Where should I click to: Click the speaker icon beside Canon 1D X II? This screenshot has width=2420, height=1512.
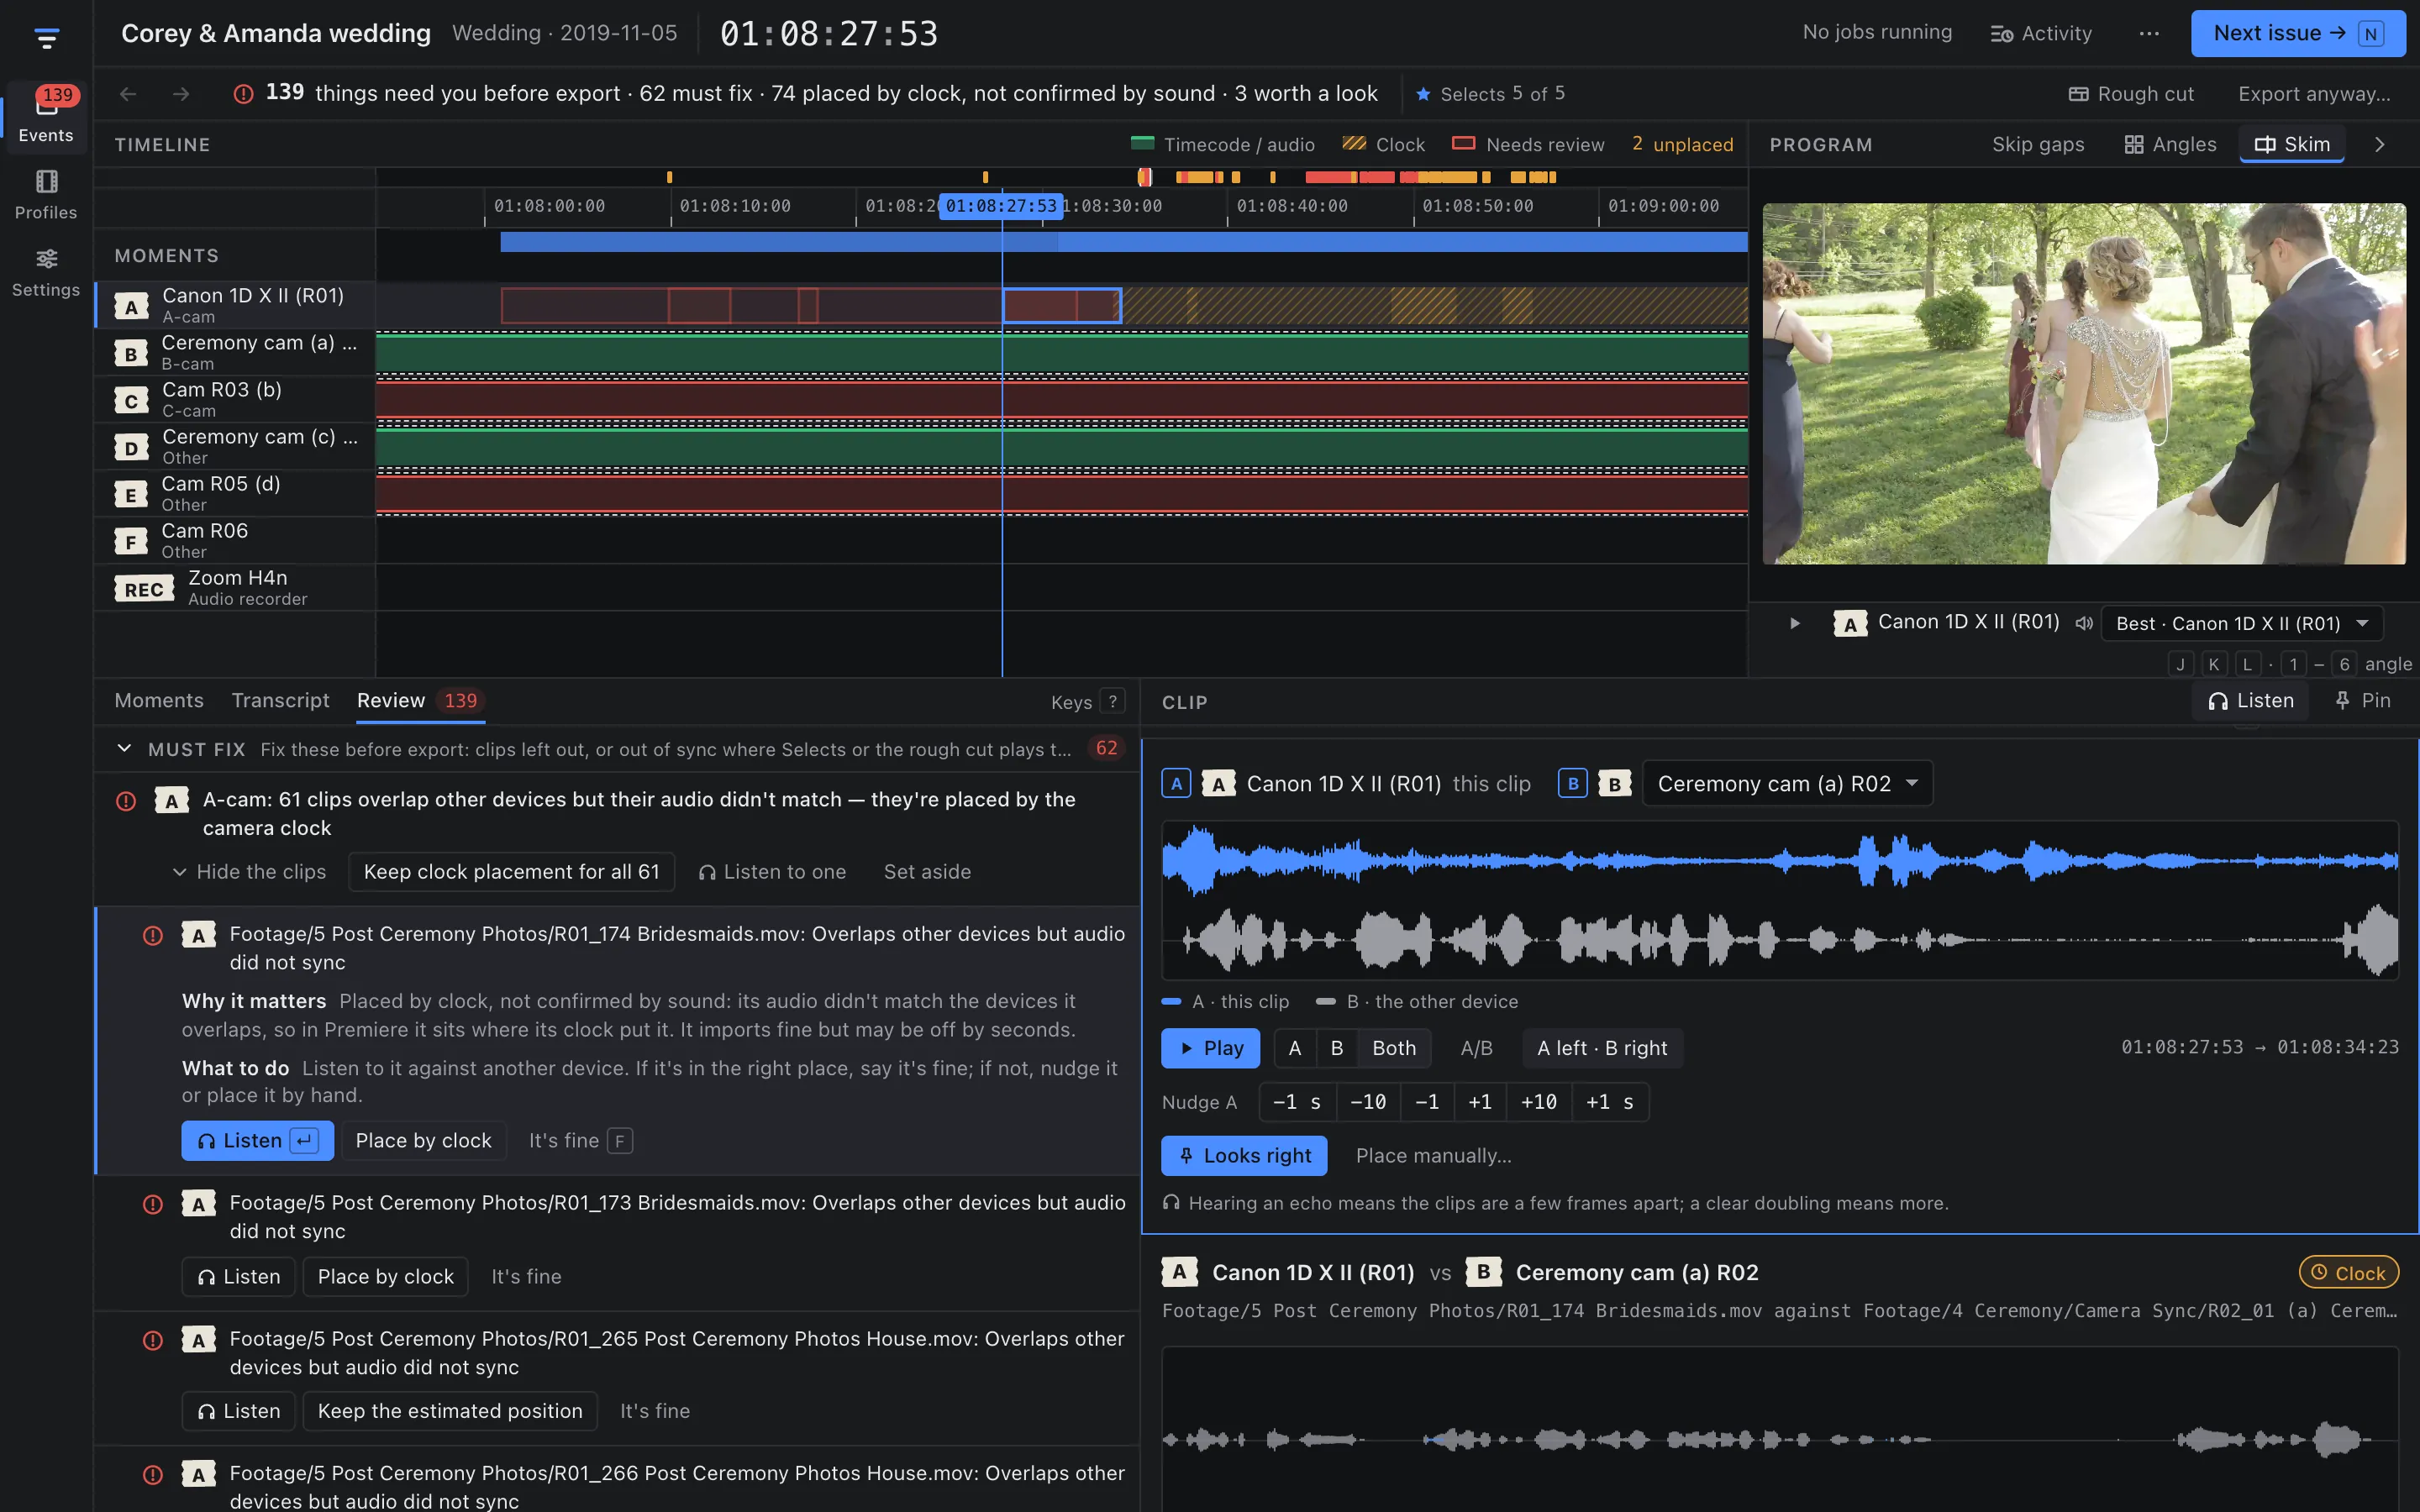pos(2084,623)
